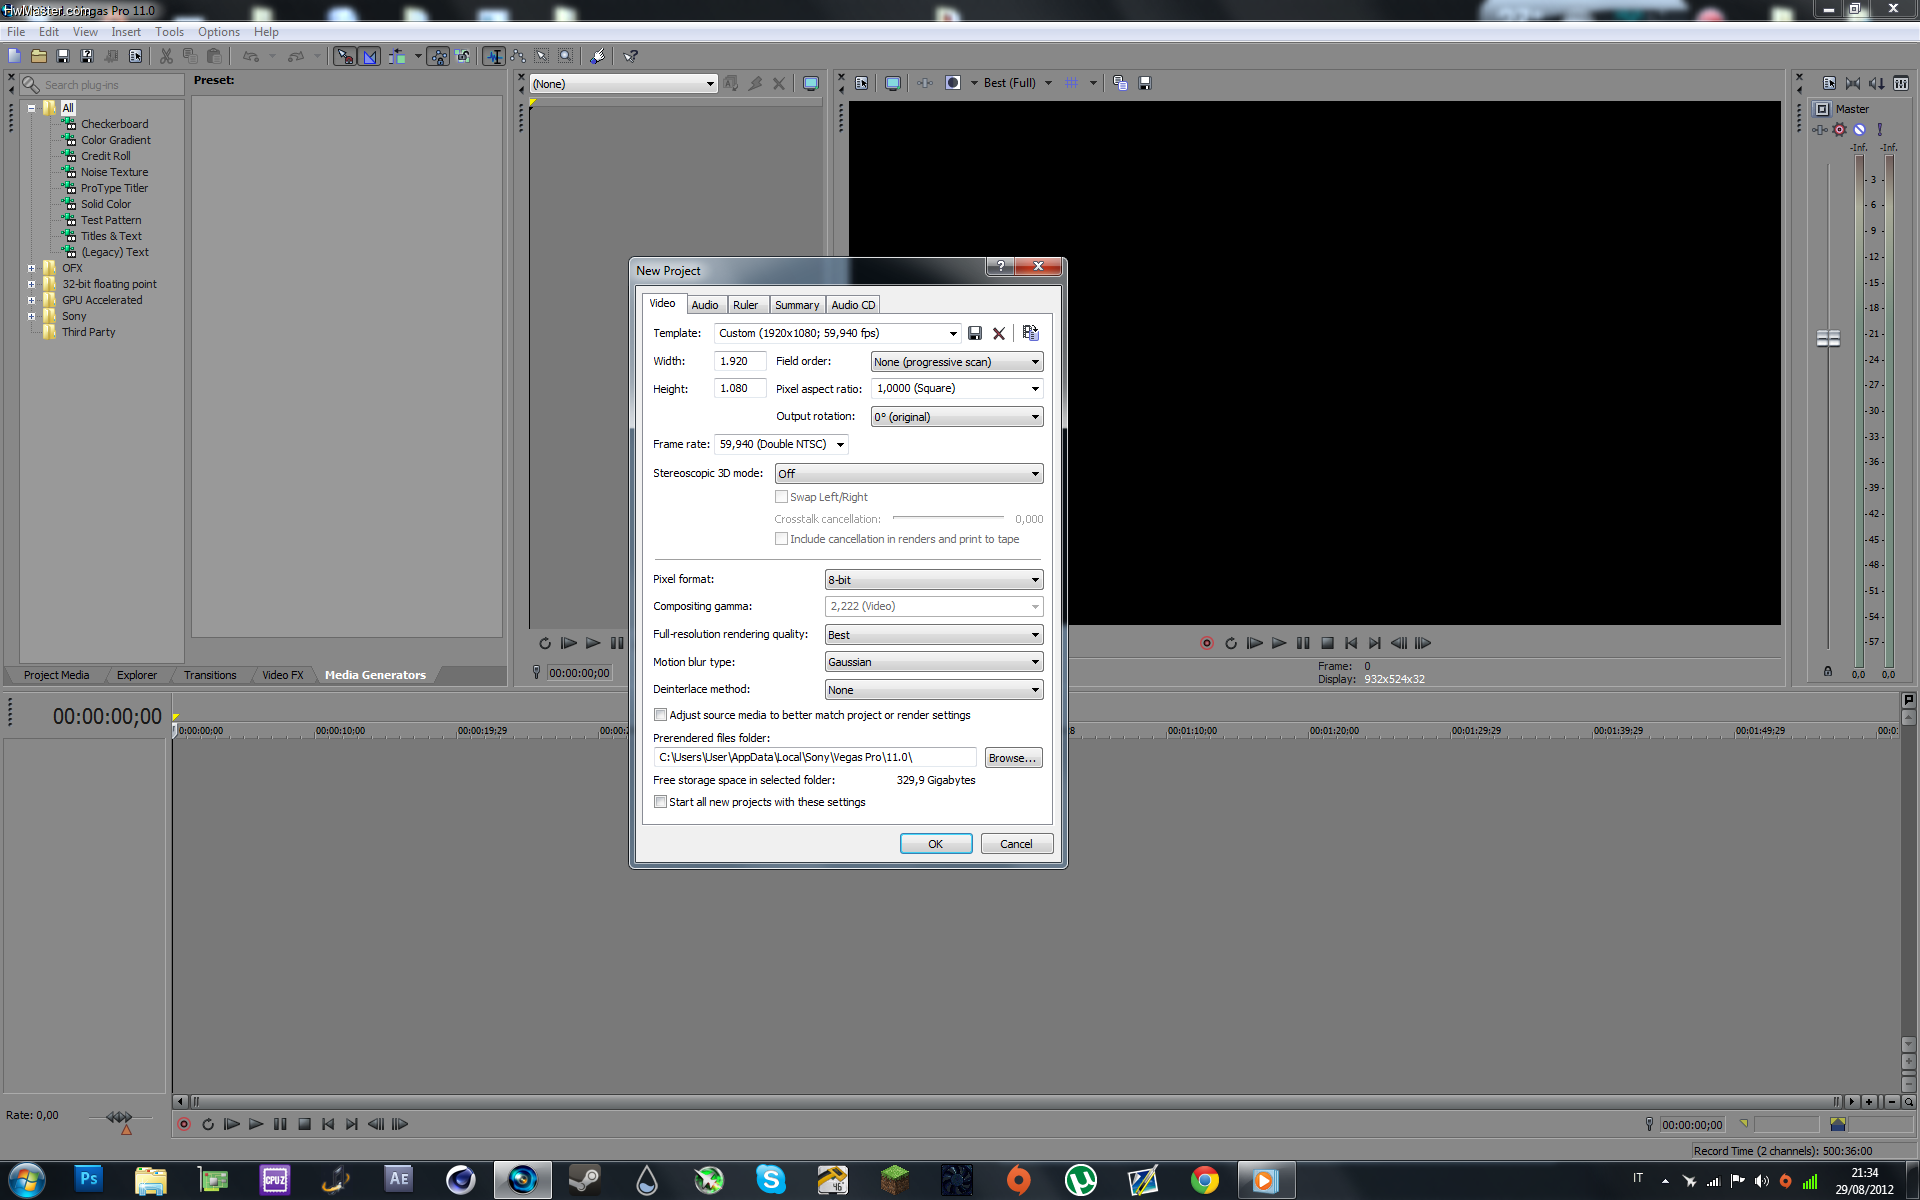Open the Tools menu
Viewport: 1920px width, 1200px height.
coord(169,32)
